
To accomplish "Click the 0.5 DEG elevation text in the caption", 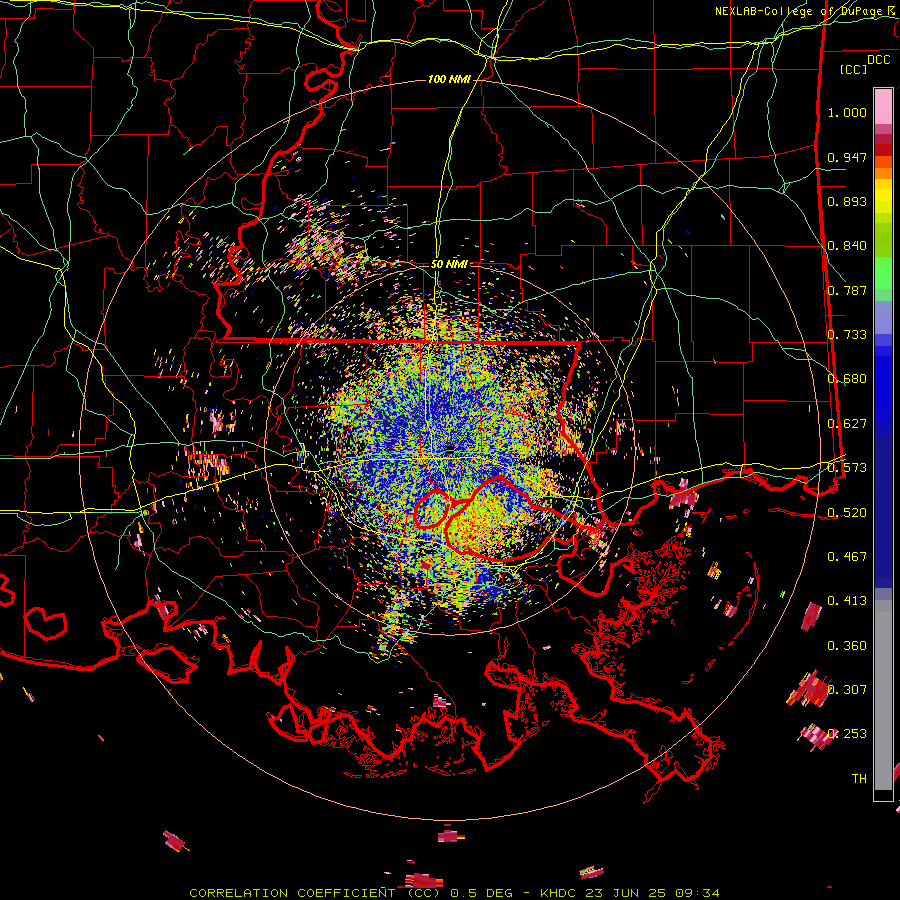I will point(483,893).
